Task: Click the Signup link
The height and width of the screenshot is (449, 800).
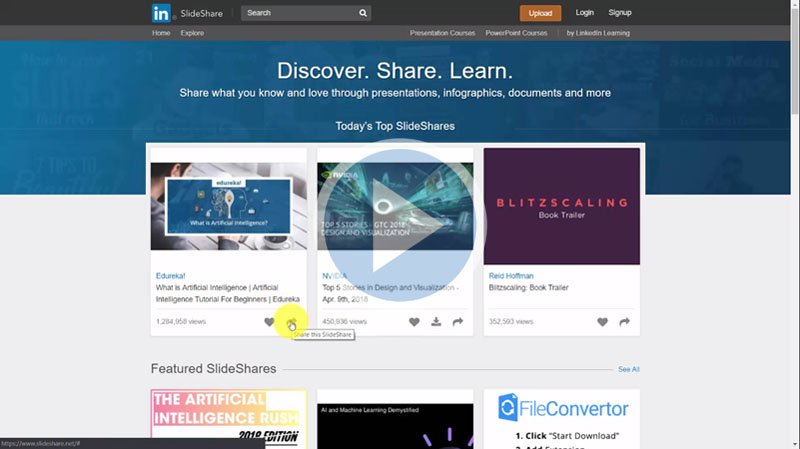Action: [x=620, y=13]
